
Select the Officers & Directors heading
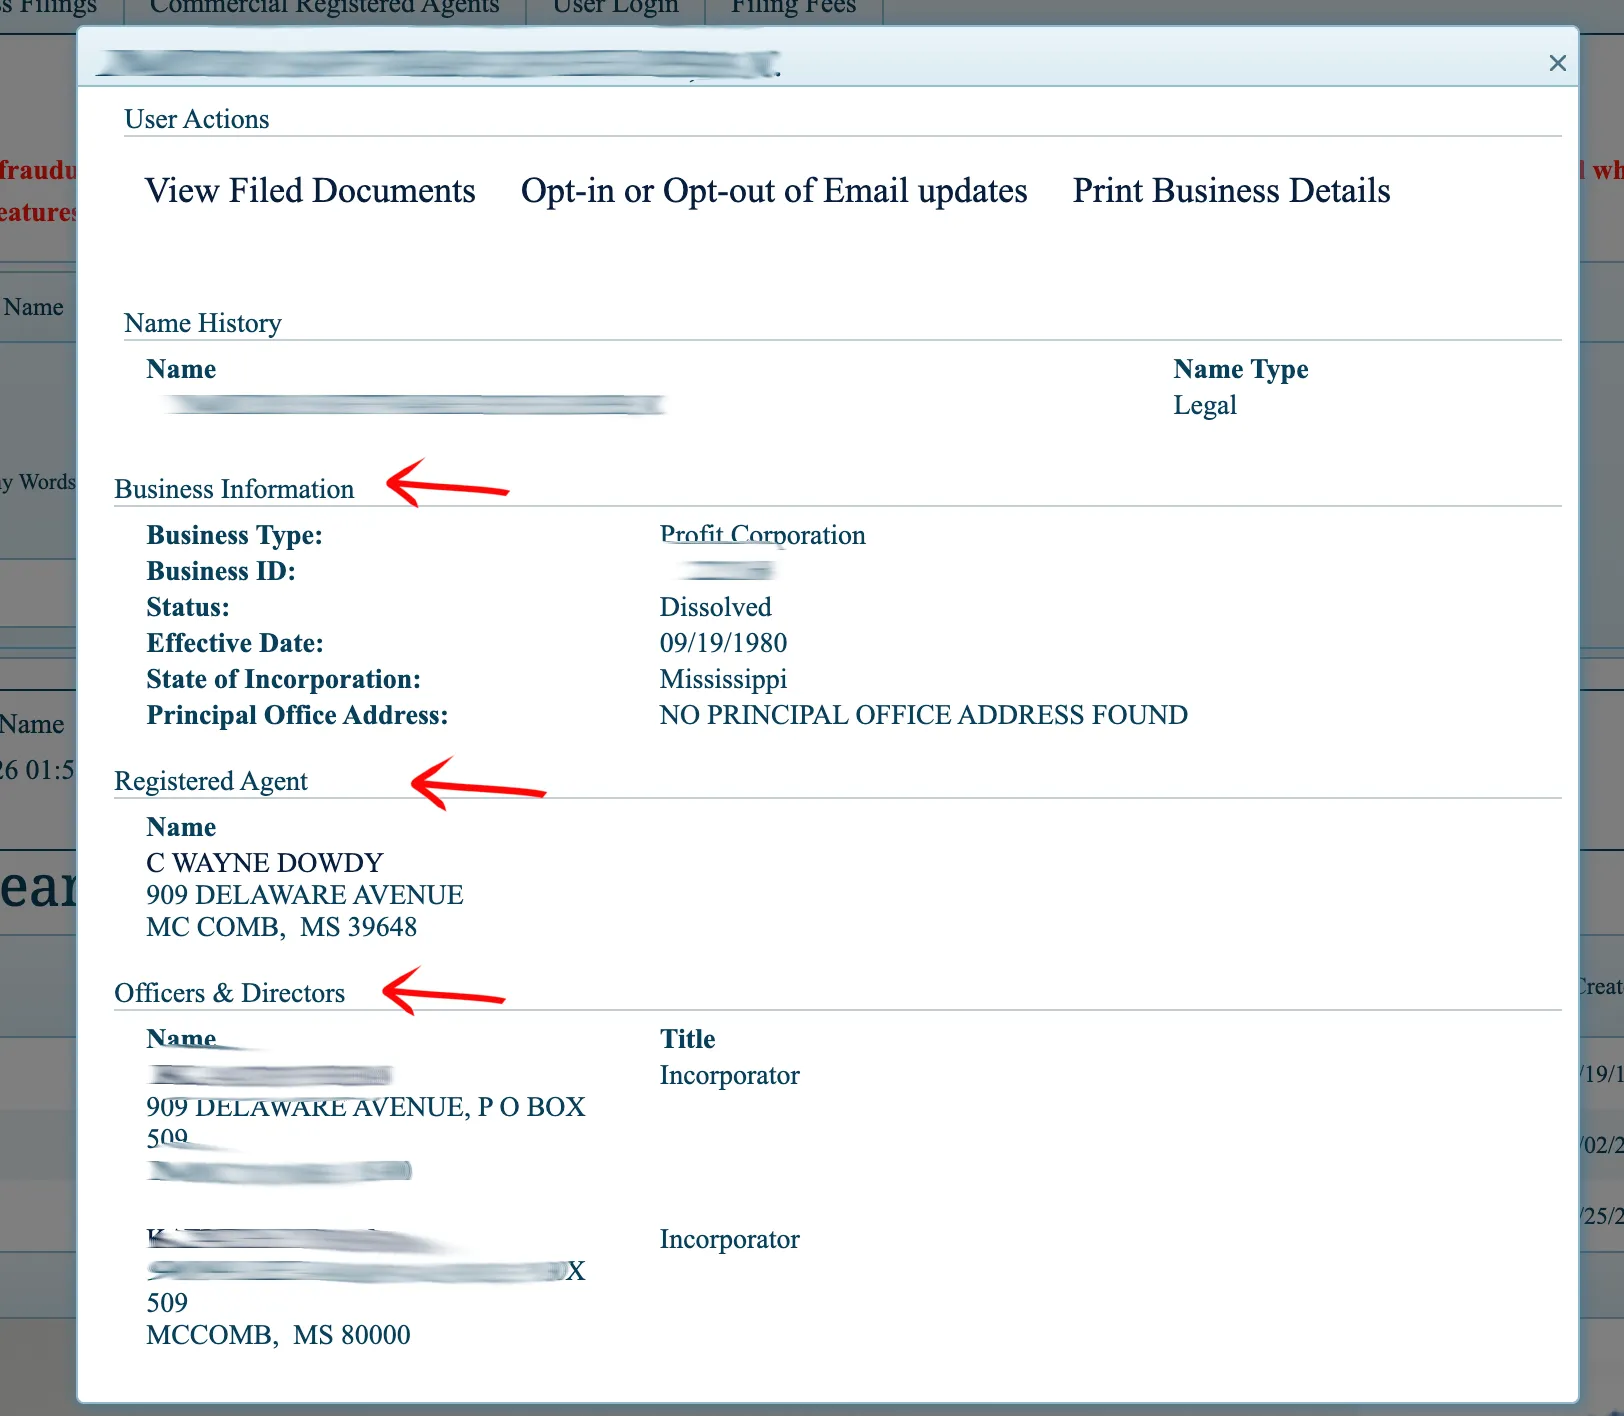tap(229, 993)
